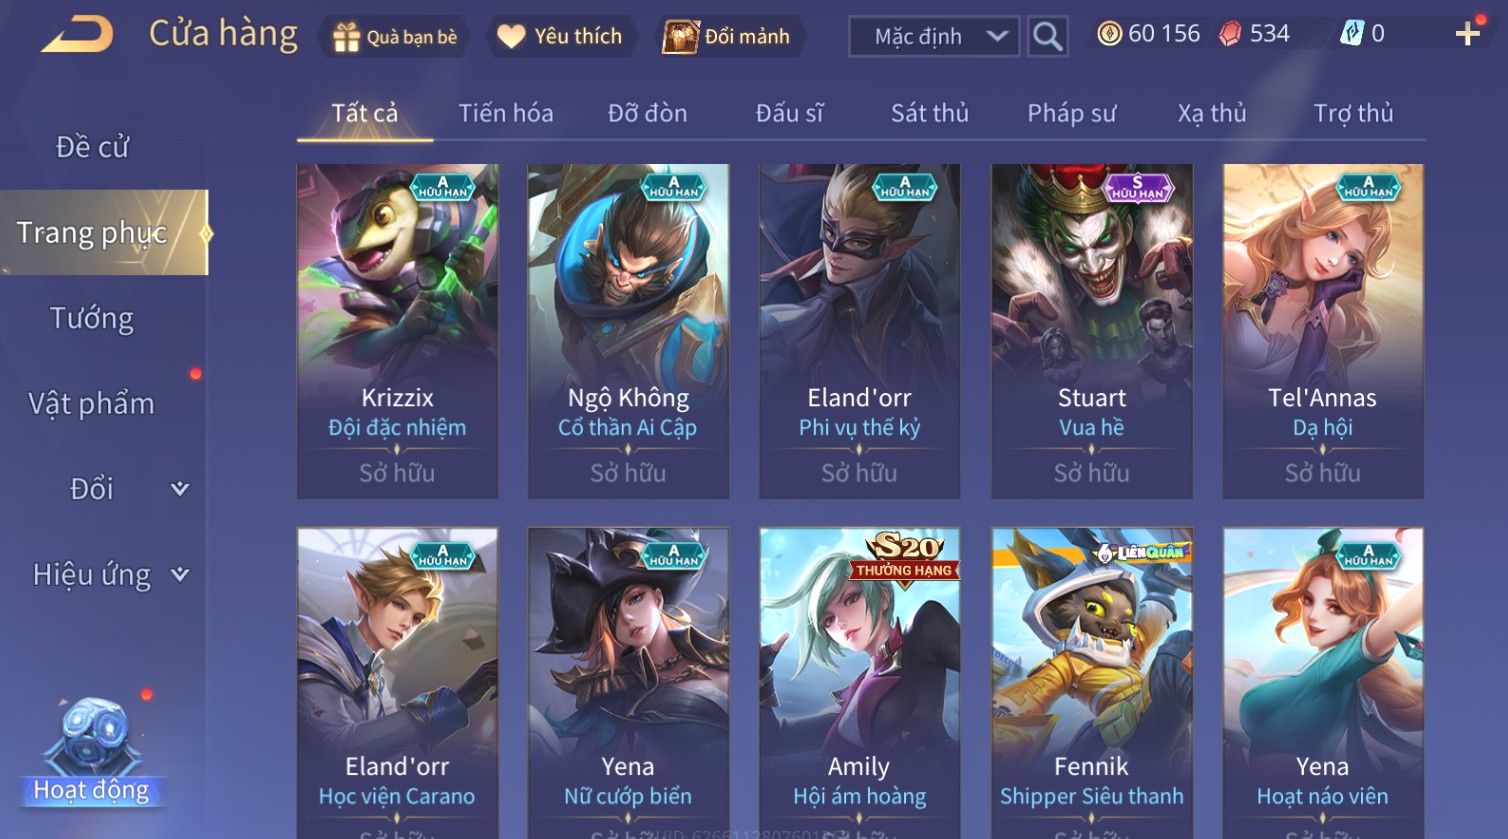The height and width of the screenshot is (839, 1508).
Task: Click the red gem currency icon
Action: 1230,34
